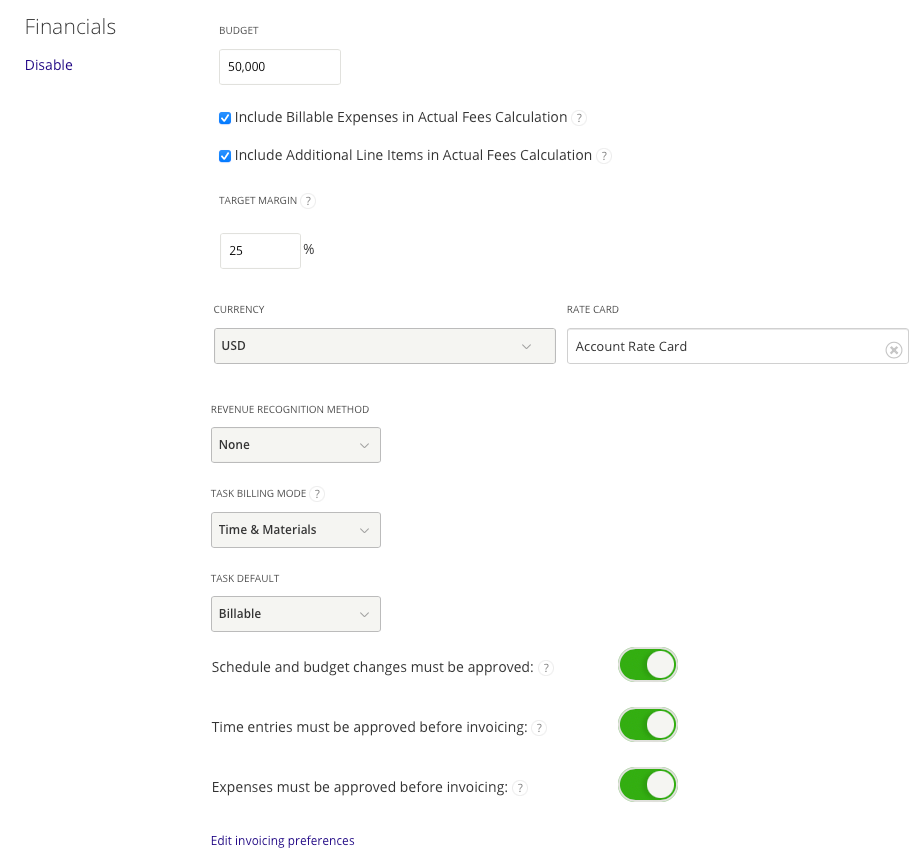Open help about time entry approval
Image resolution: width=923 pixels, height=864 pixels.
click(x=539, y=727)
